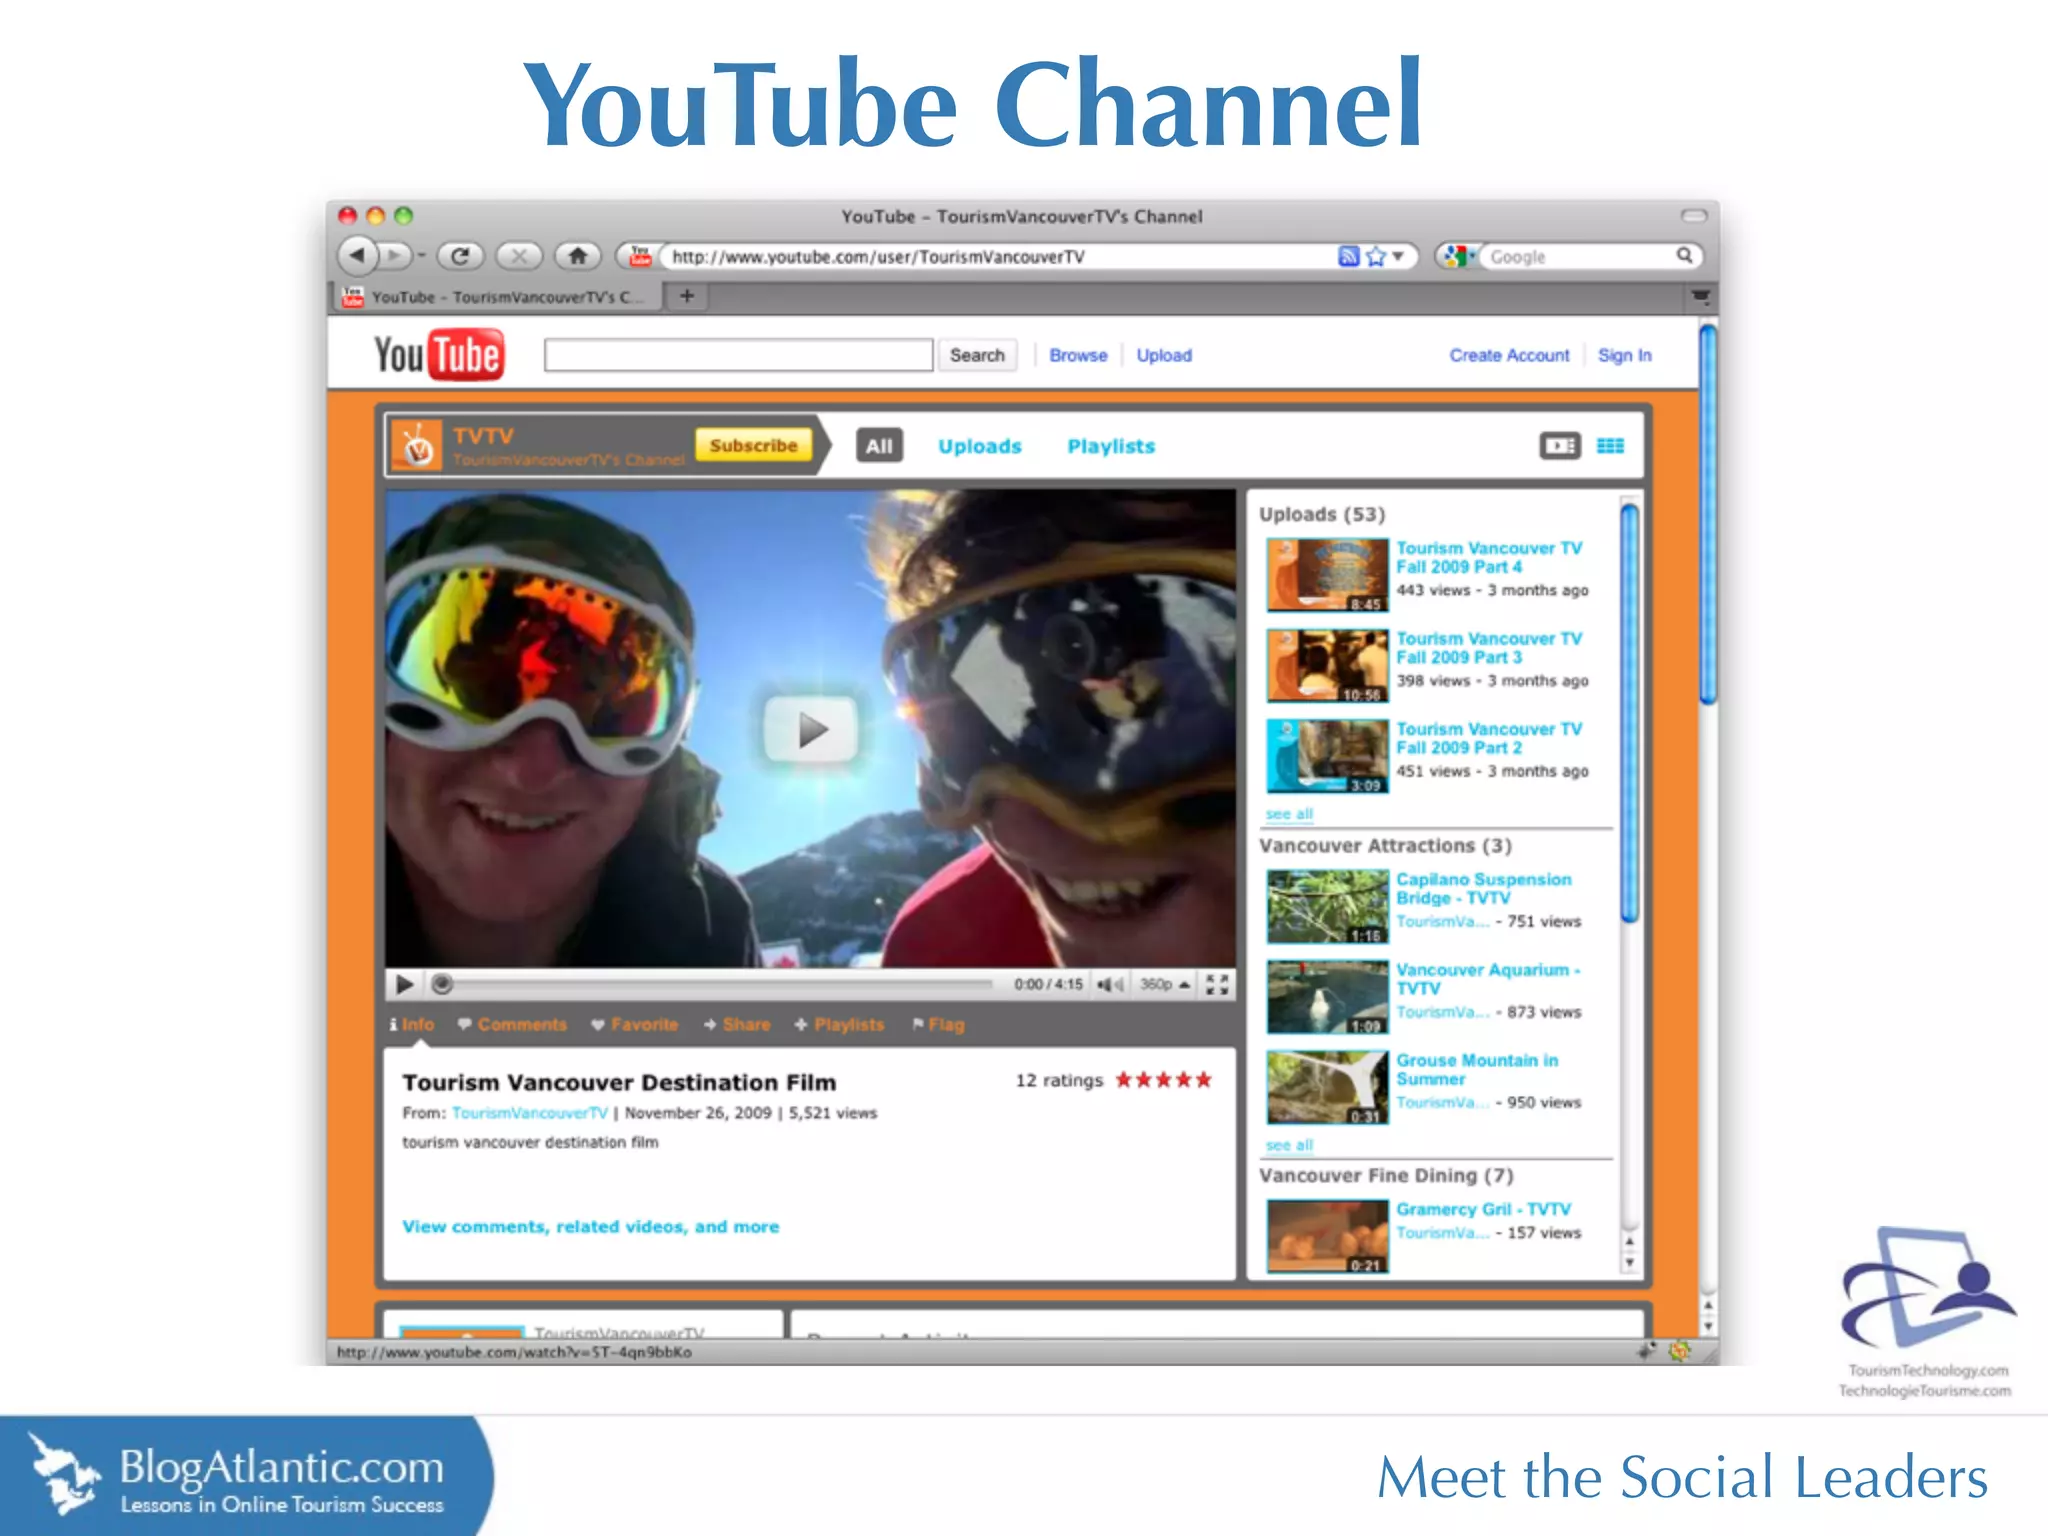Screen dimensions: 2048x1536
Task: Switch to player view icon
Action: (x=1560, y=446)
